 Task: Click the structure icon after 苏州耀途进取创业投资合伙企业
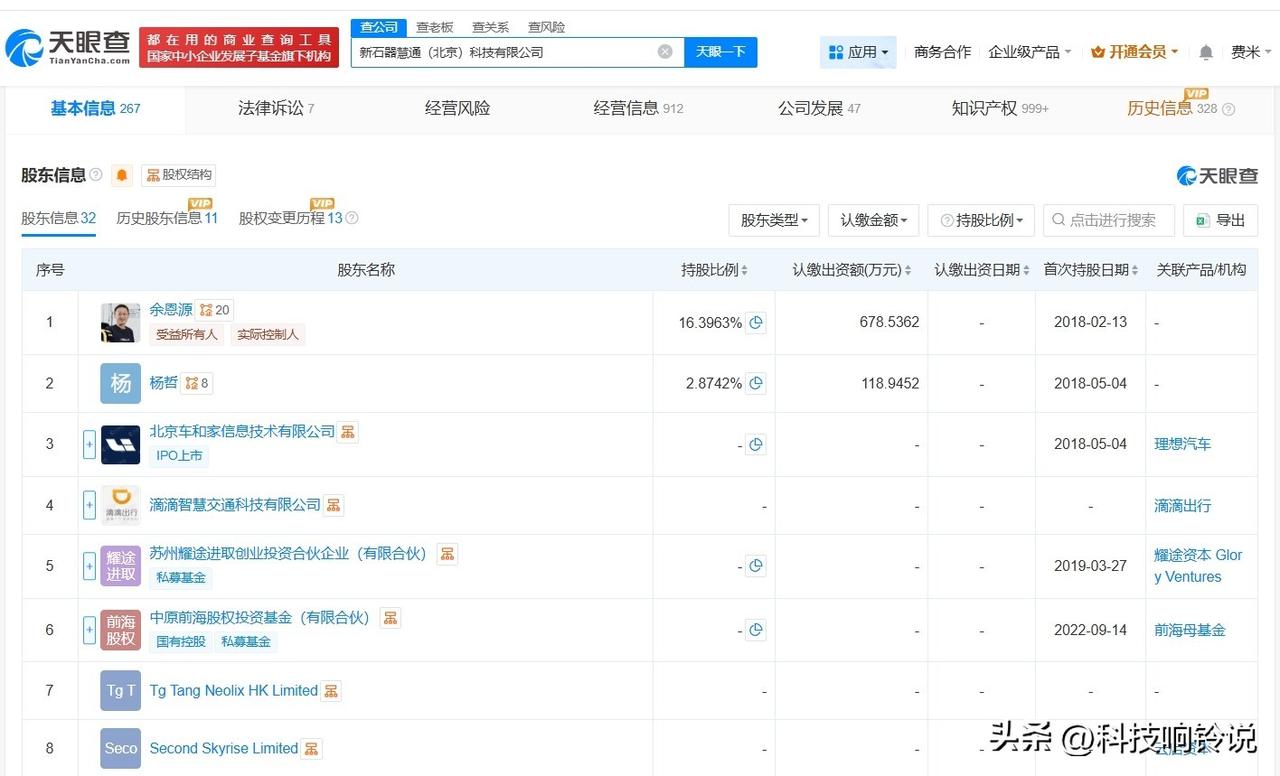pos(447,553)
